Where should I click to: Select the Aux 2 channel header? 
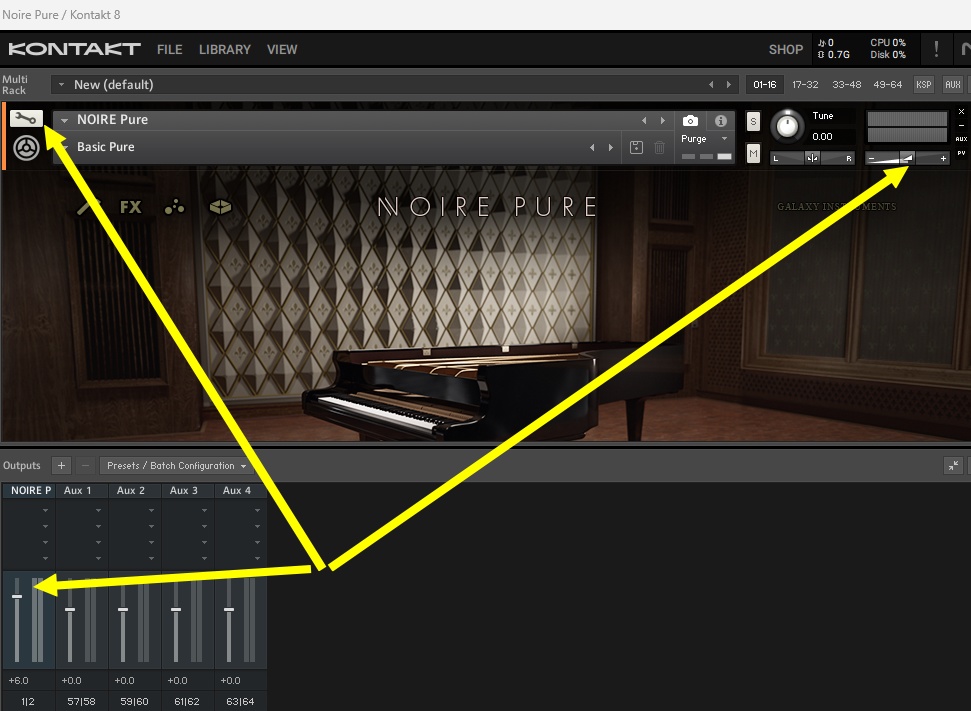[134, 491]
